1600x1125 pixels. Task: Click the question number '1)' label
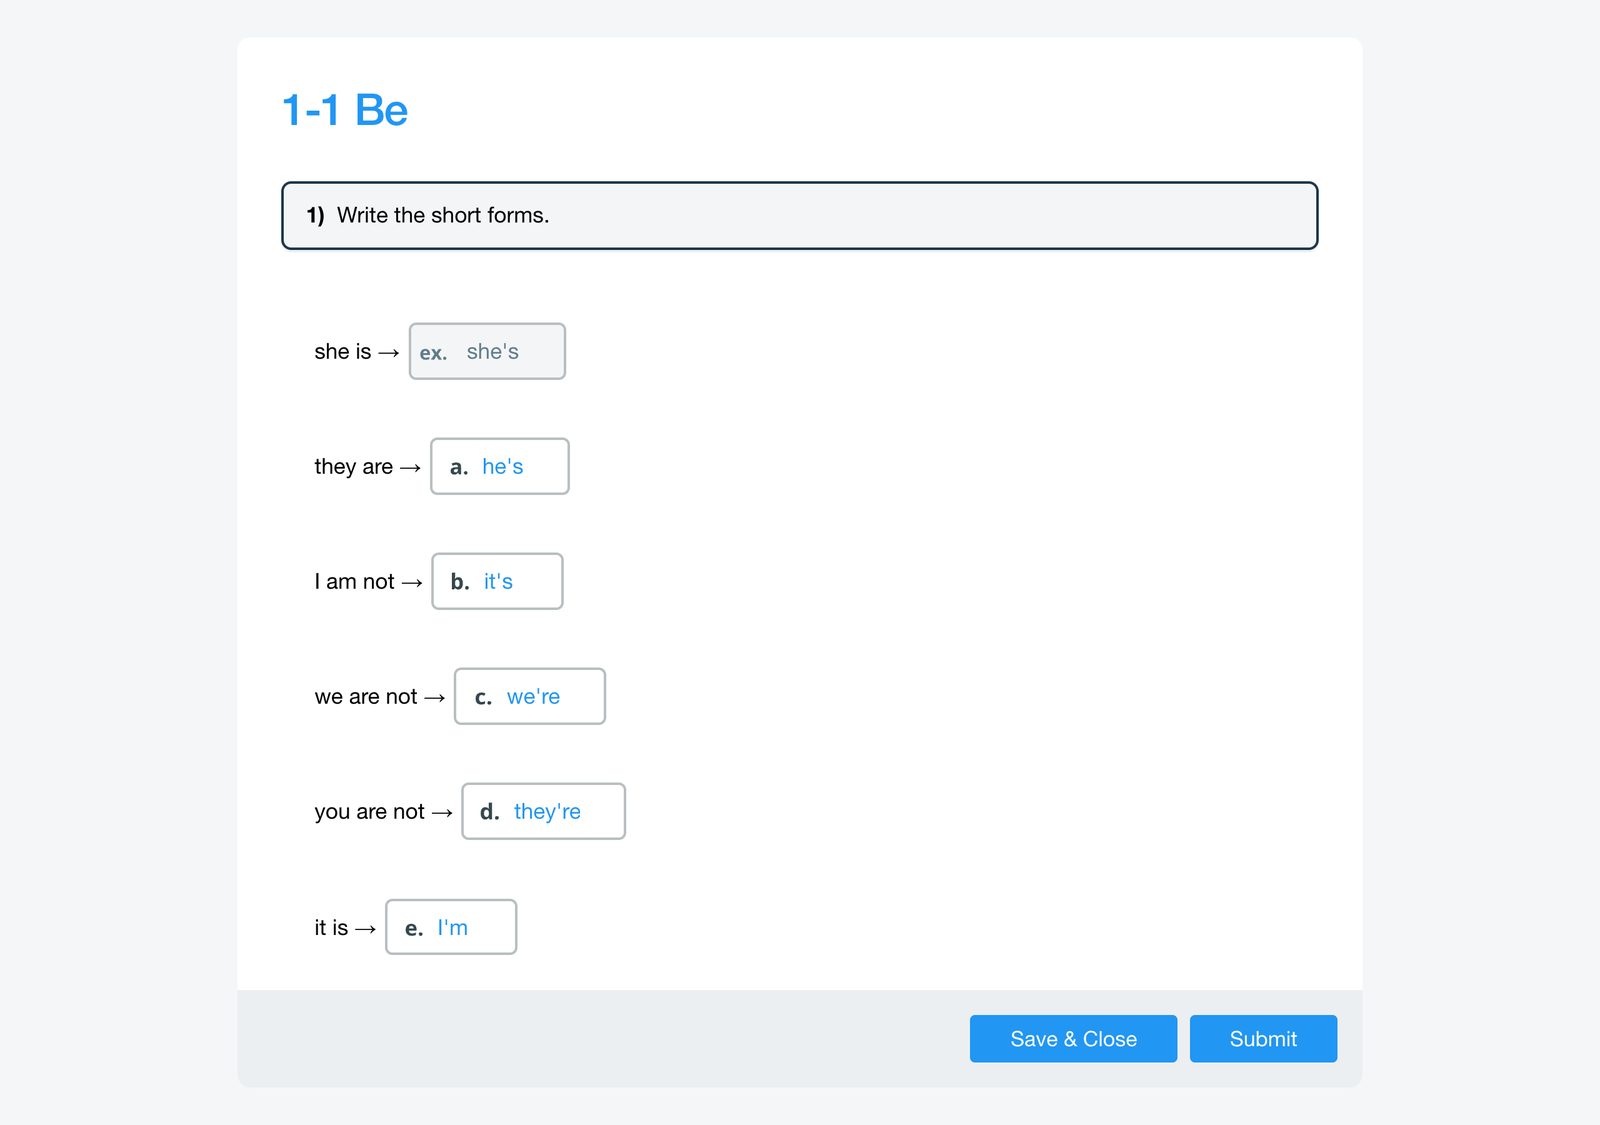[315, 215]
